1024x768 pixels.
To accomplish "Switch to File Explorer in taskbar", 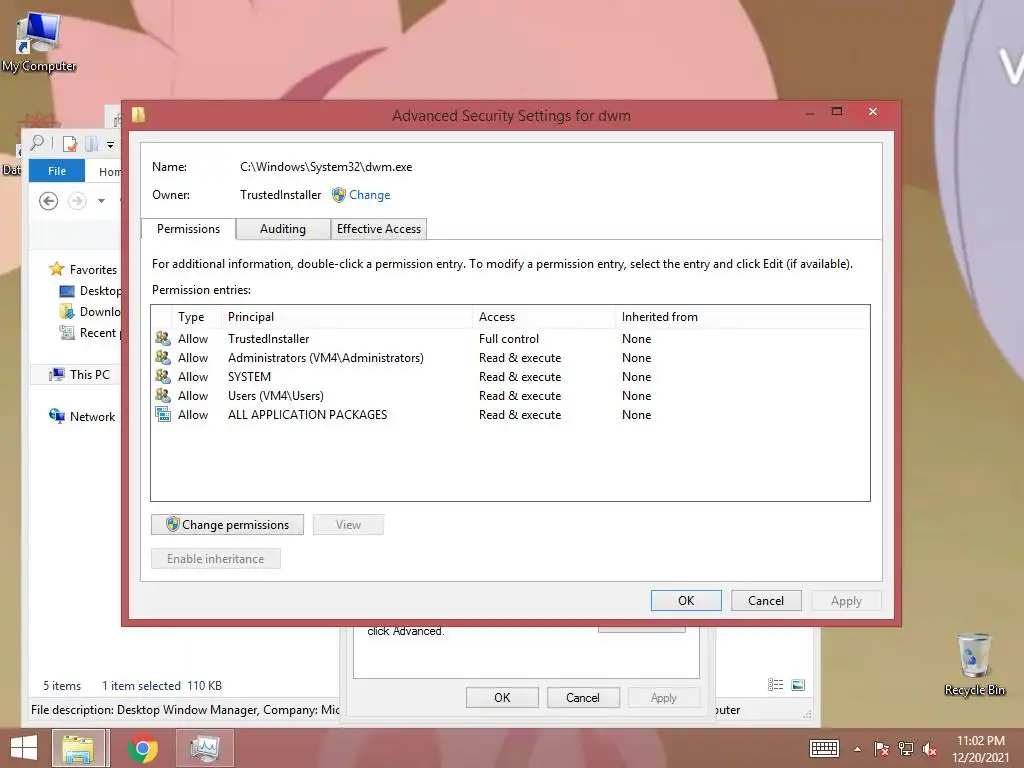I will (78, 748).
